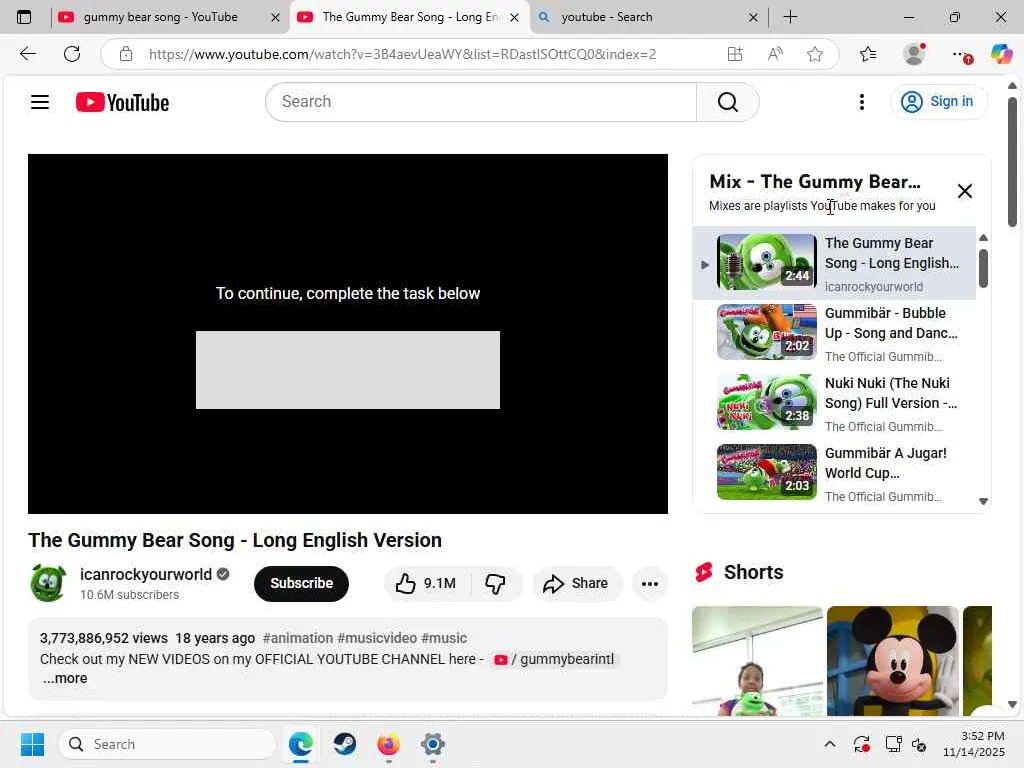1024x768 pixels.
Task: Open the Copilot icon
Action: click(x=1001, y=54)
